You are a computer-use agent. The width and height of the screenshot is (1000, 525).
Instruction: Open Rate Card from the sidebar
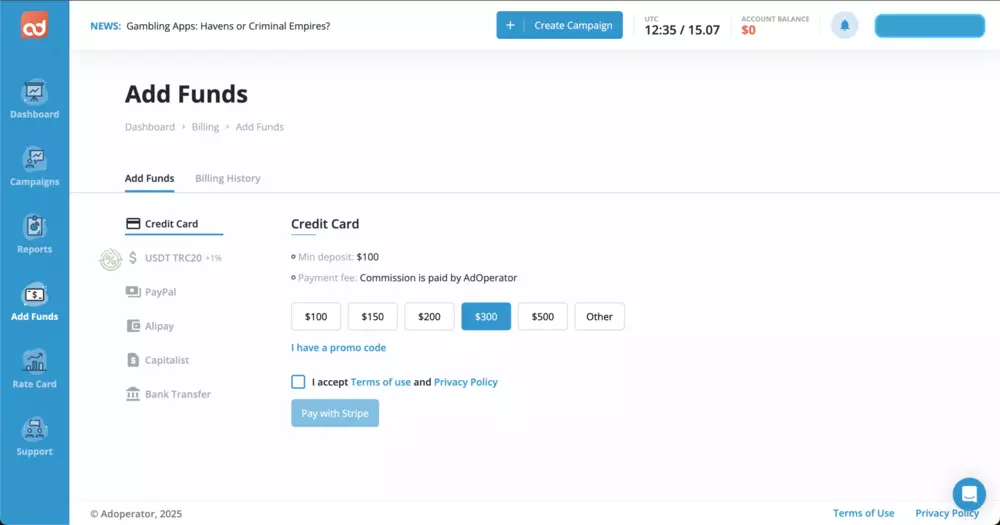coord(34,369)
